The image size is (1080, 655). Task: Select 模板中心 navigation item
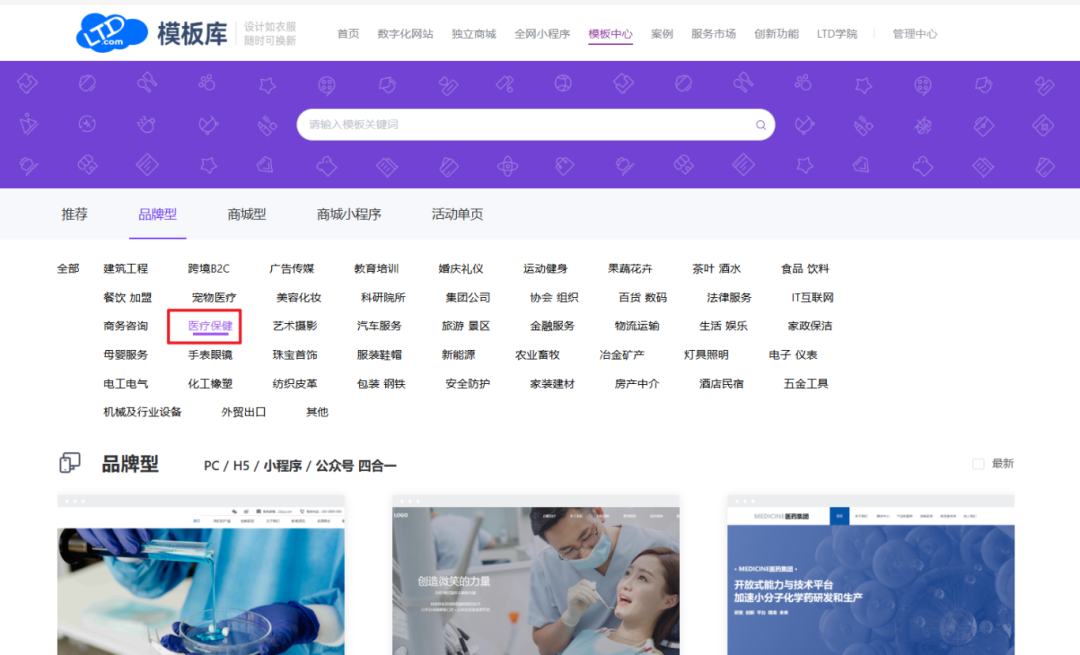[x=610, y=34]
